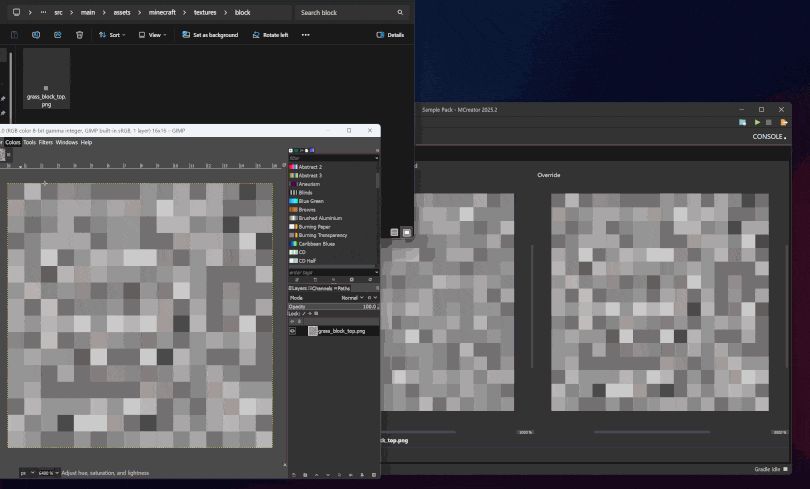Switch to the Layers tab in GIMP
The width and height of the screenshot is (810, 489).
pos(298,288)
